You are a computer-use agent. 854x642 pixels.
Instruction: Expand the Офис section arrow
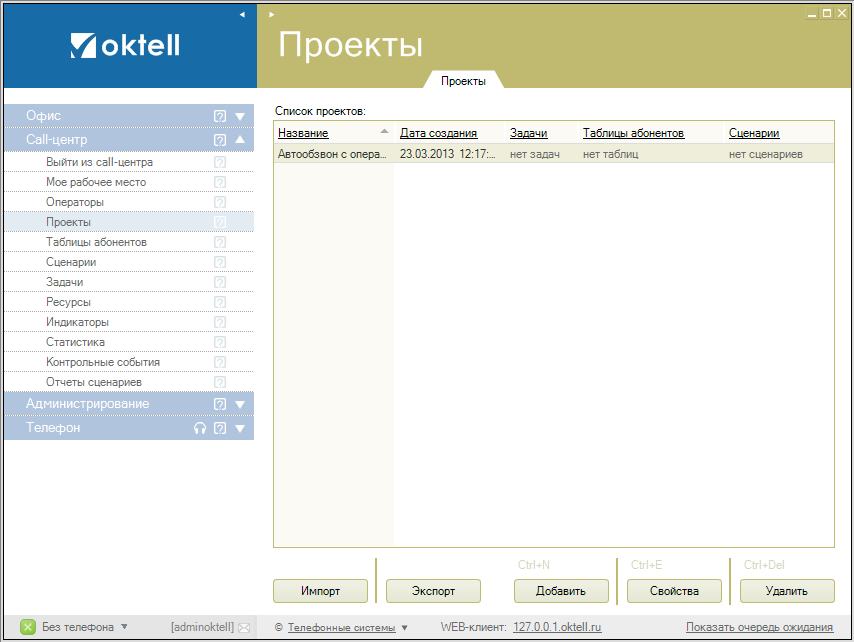(x=240, y=116)
